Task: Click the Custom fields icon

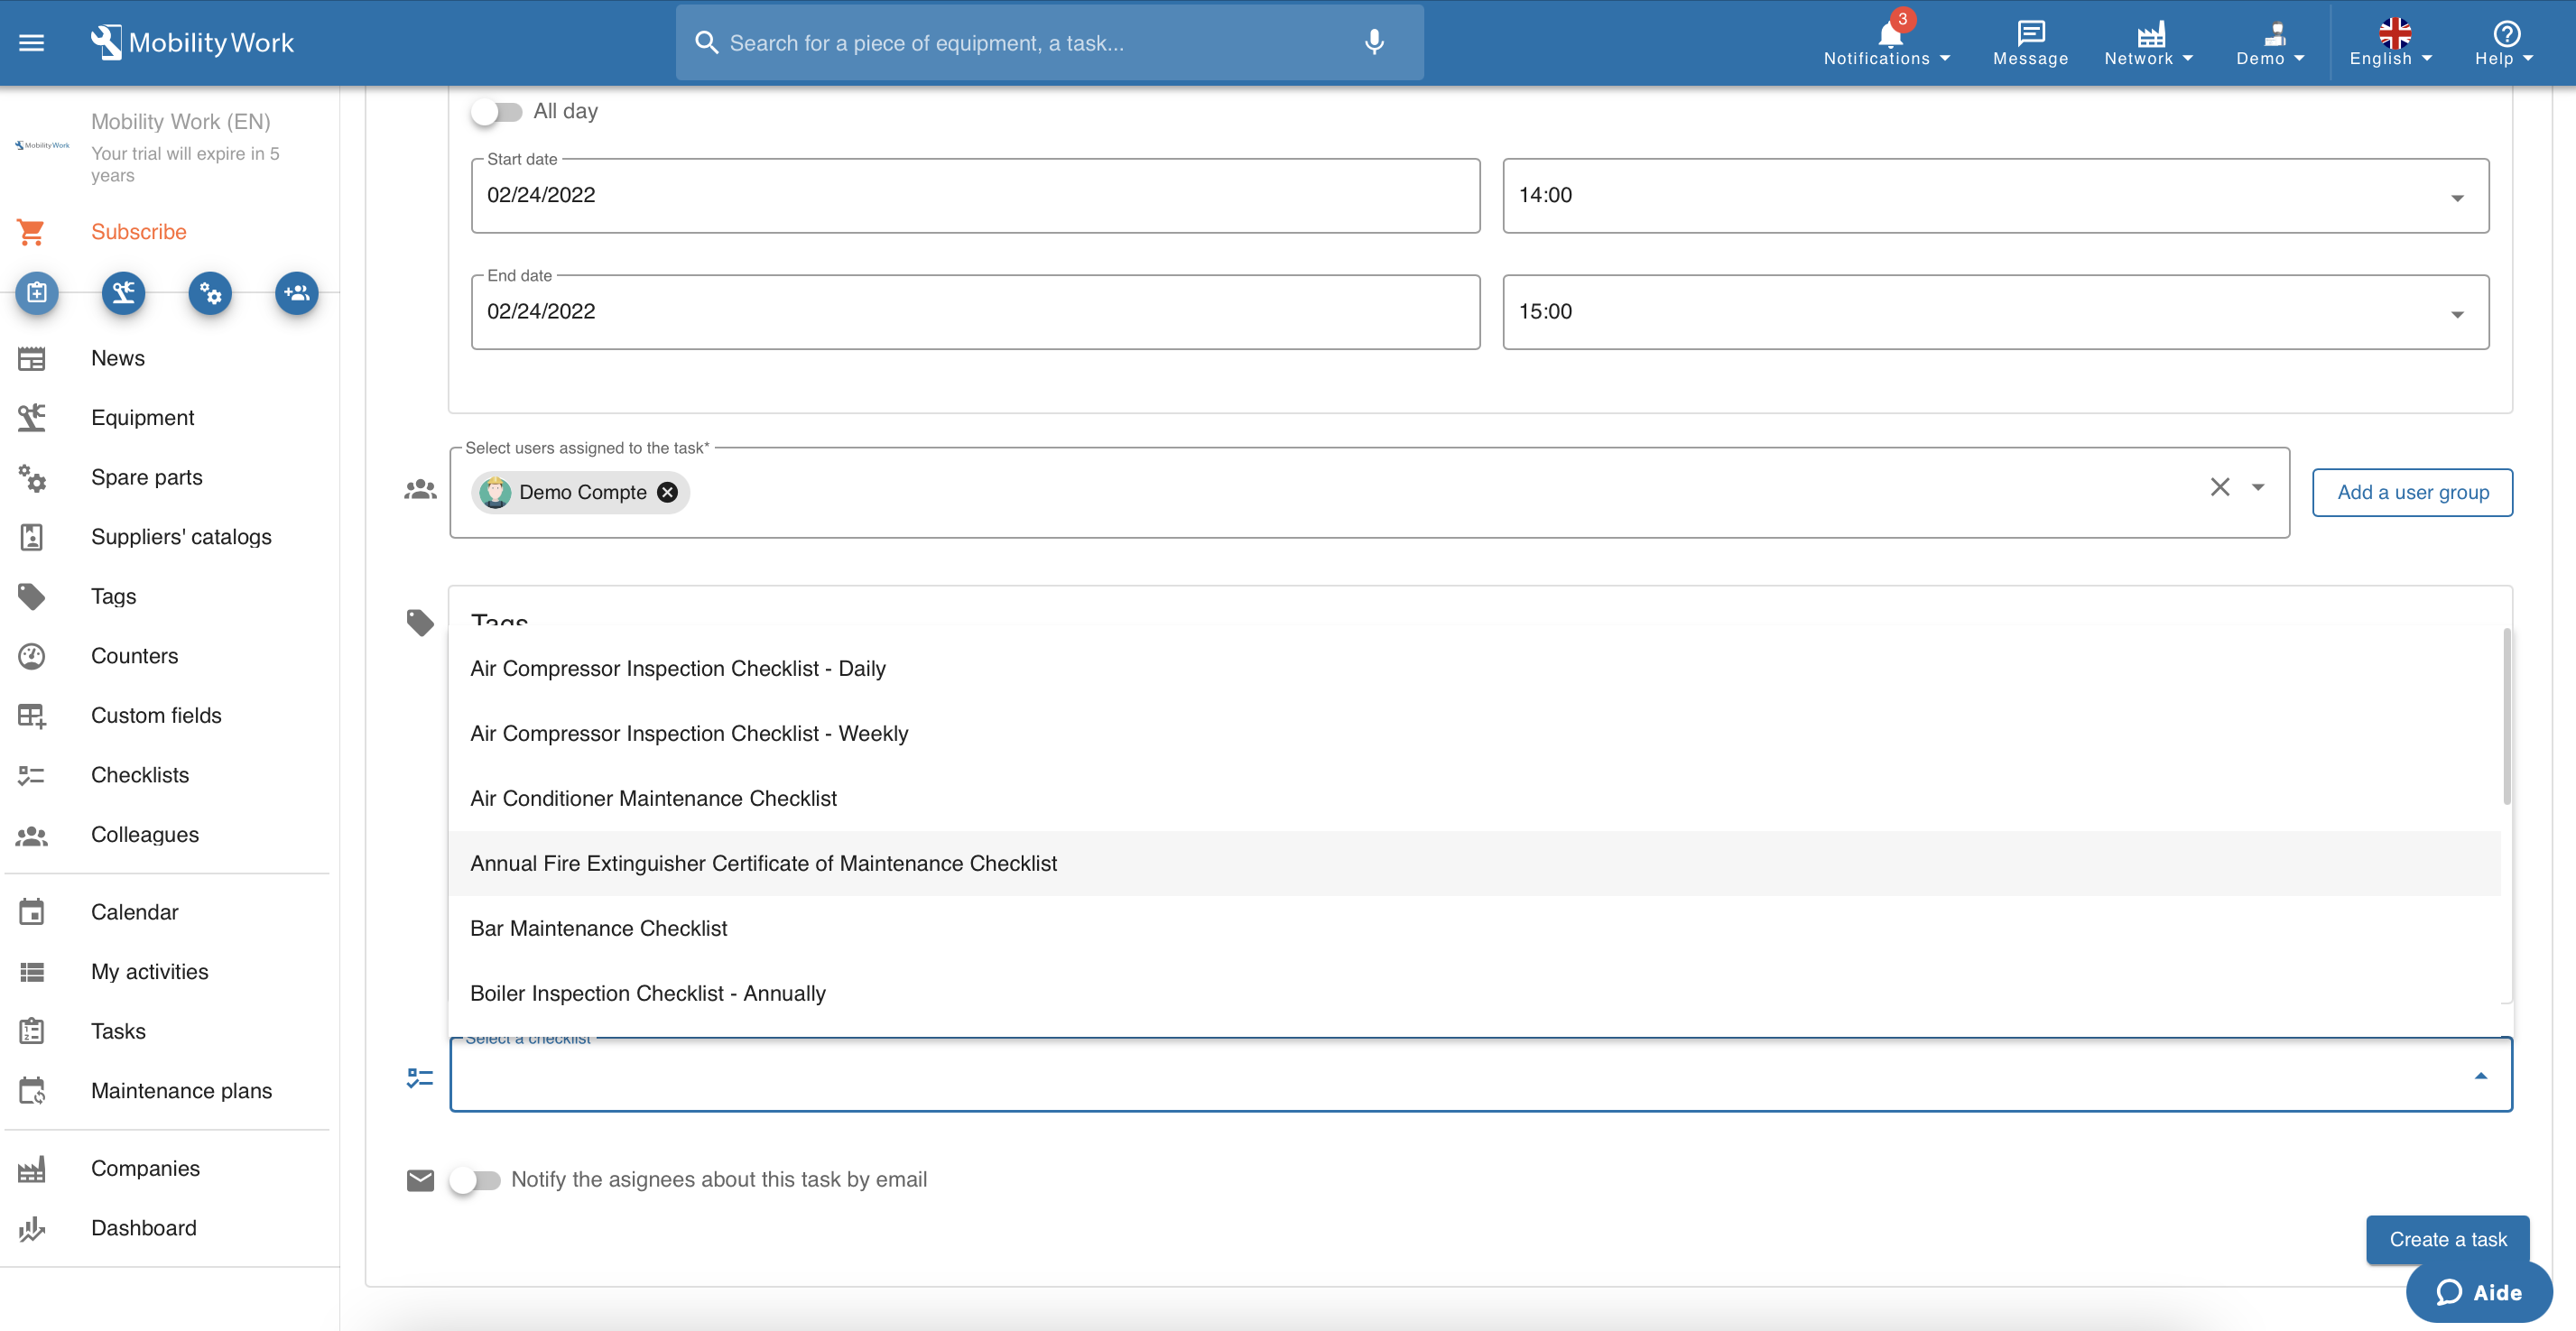Action: pos(32,716)
